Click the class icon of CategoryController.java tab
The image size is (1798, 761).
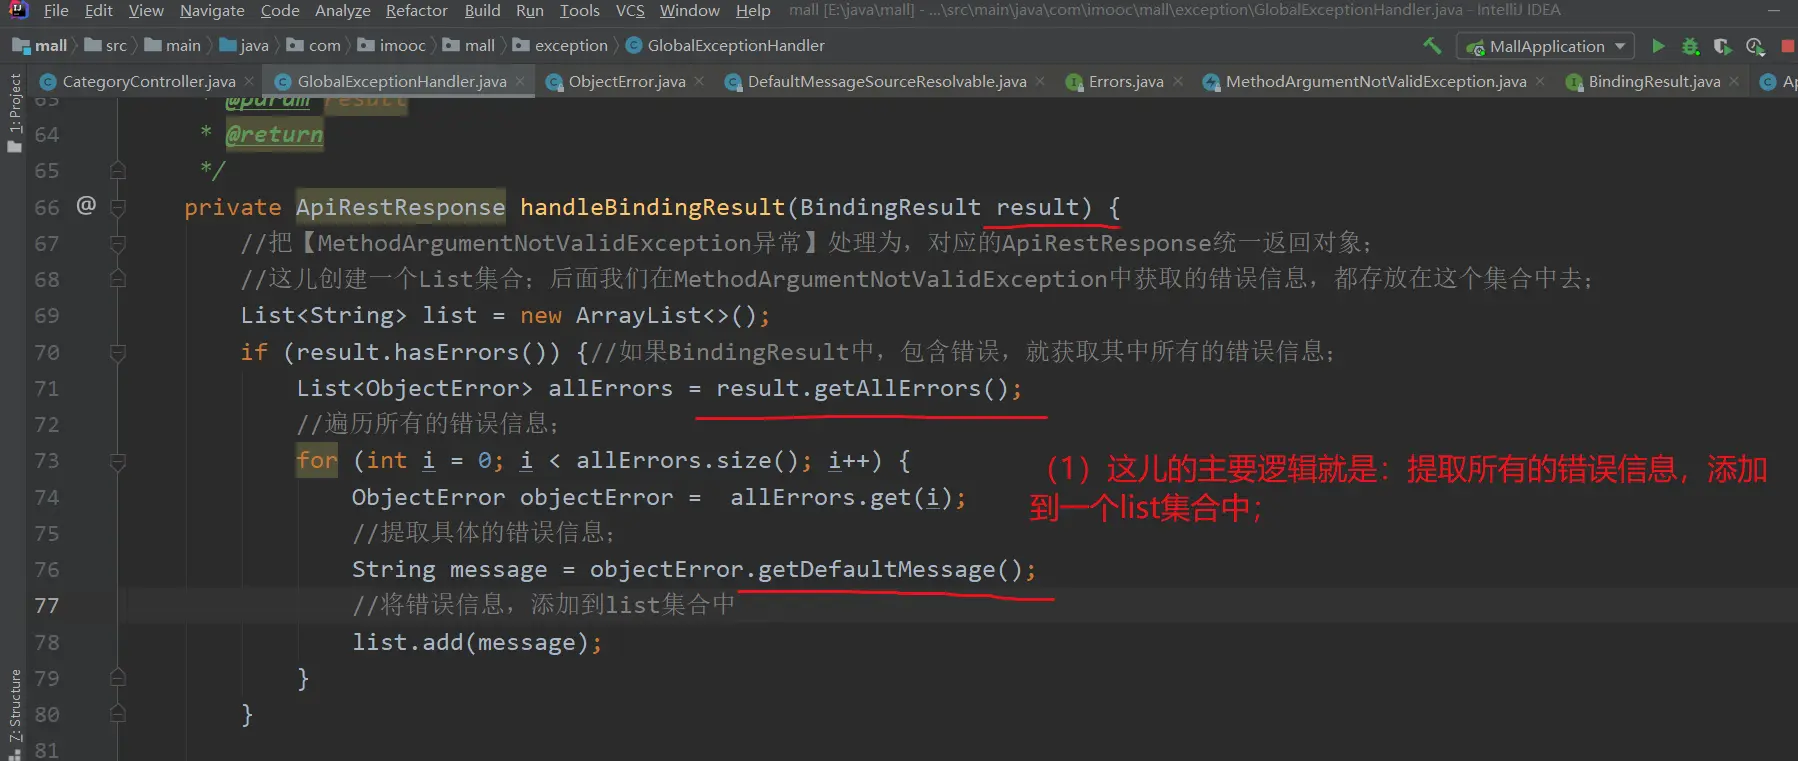pyautogui.click(x=47, y=82)
